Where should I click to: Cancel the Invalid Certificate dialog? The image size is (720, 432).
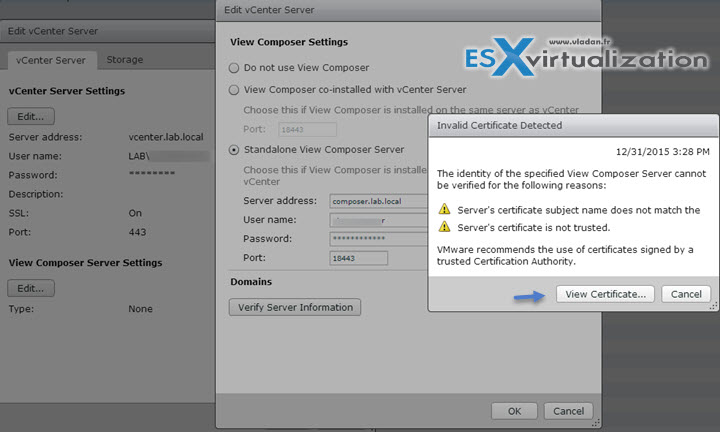[x=686, y=294]
